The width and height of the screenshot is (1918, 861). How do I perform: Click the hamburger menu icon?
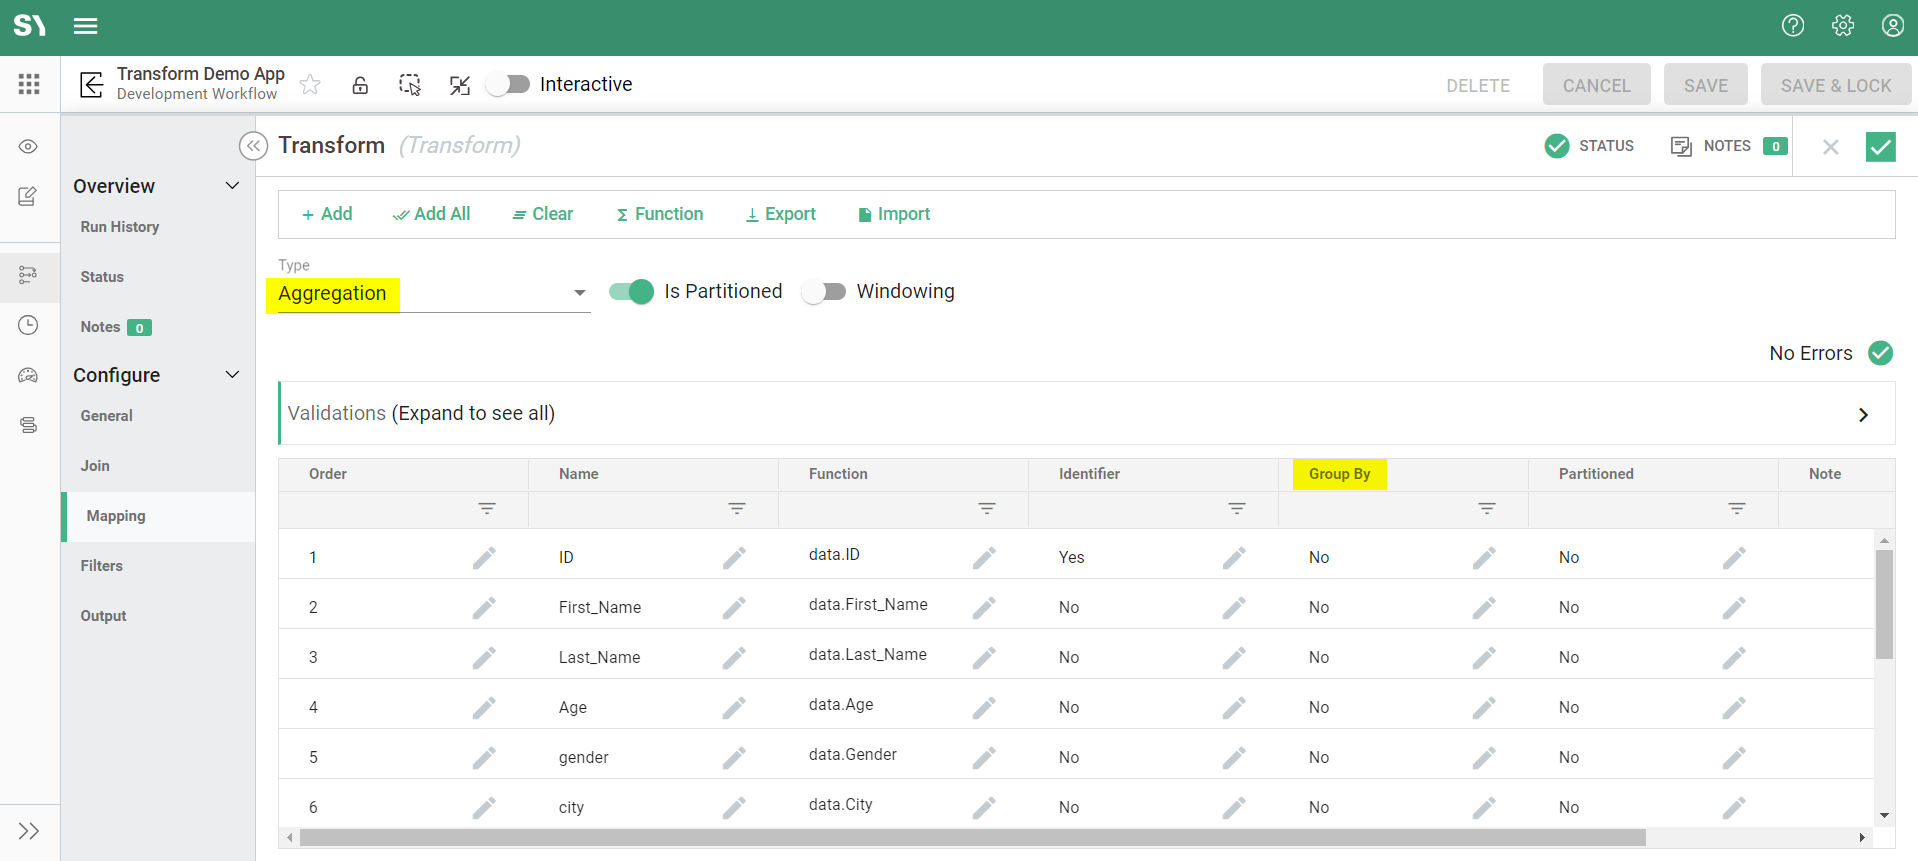[86, 26]
